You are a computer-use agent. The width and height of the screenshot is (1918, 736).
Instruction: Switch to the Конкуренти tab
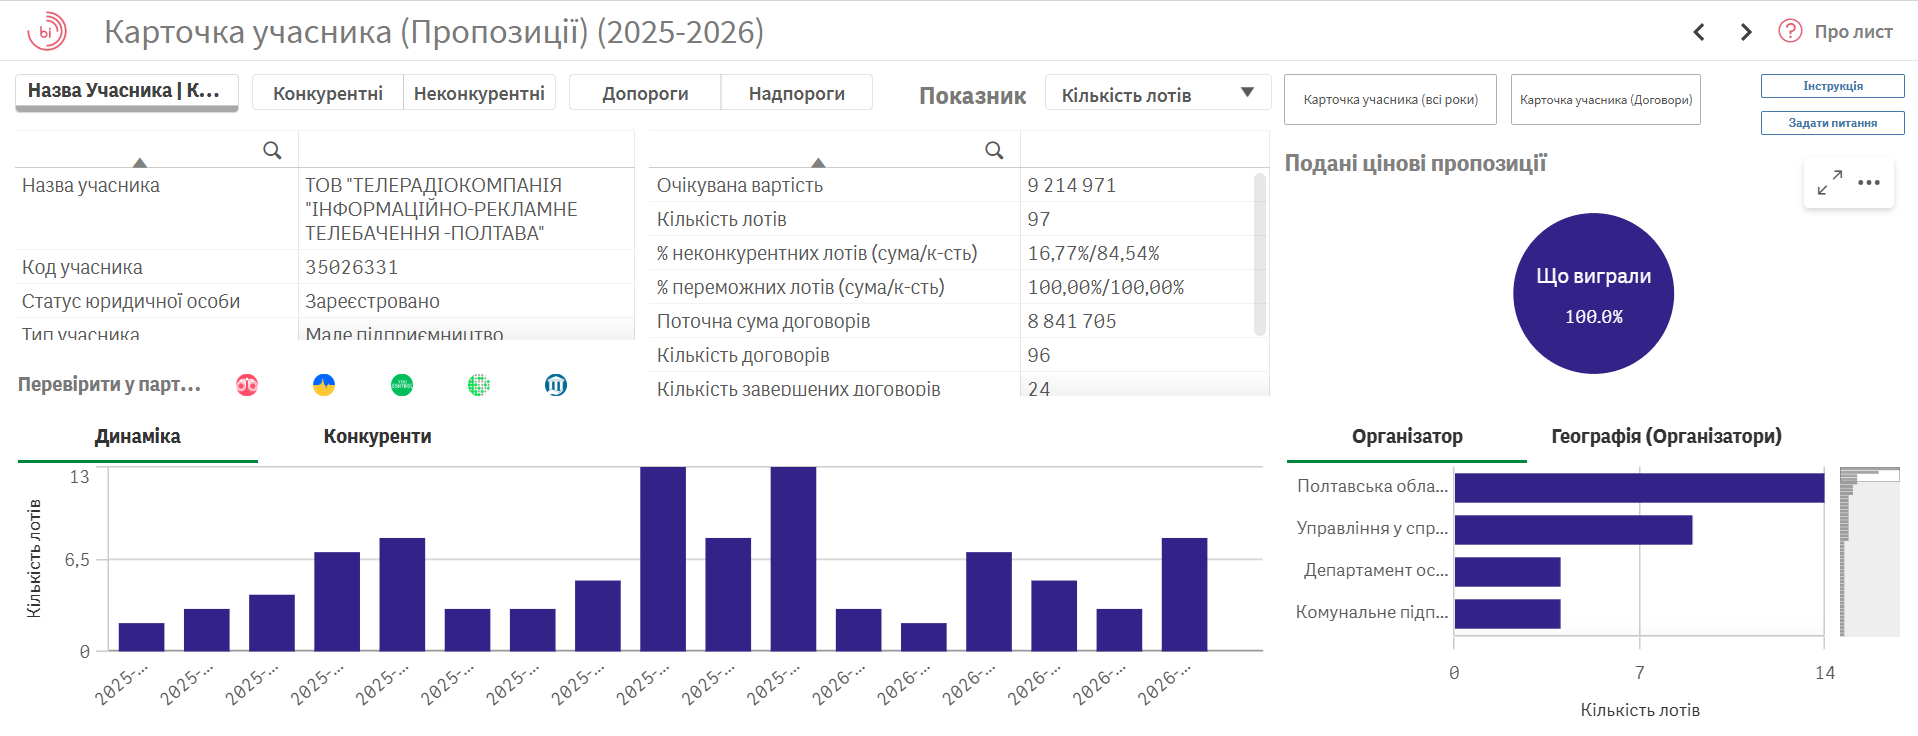377,437
